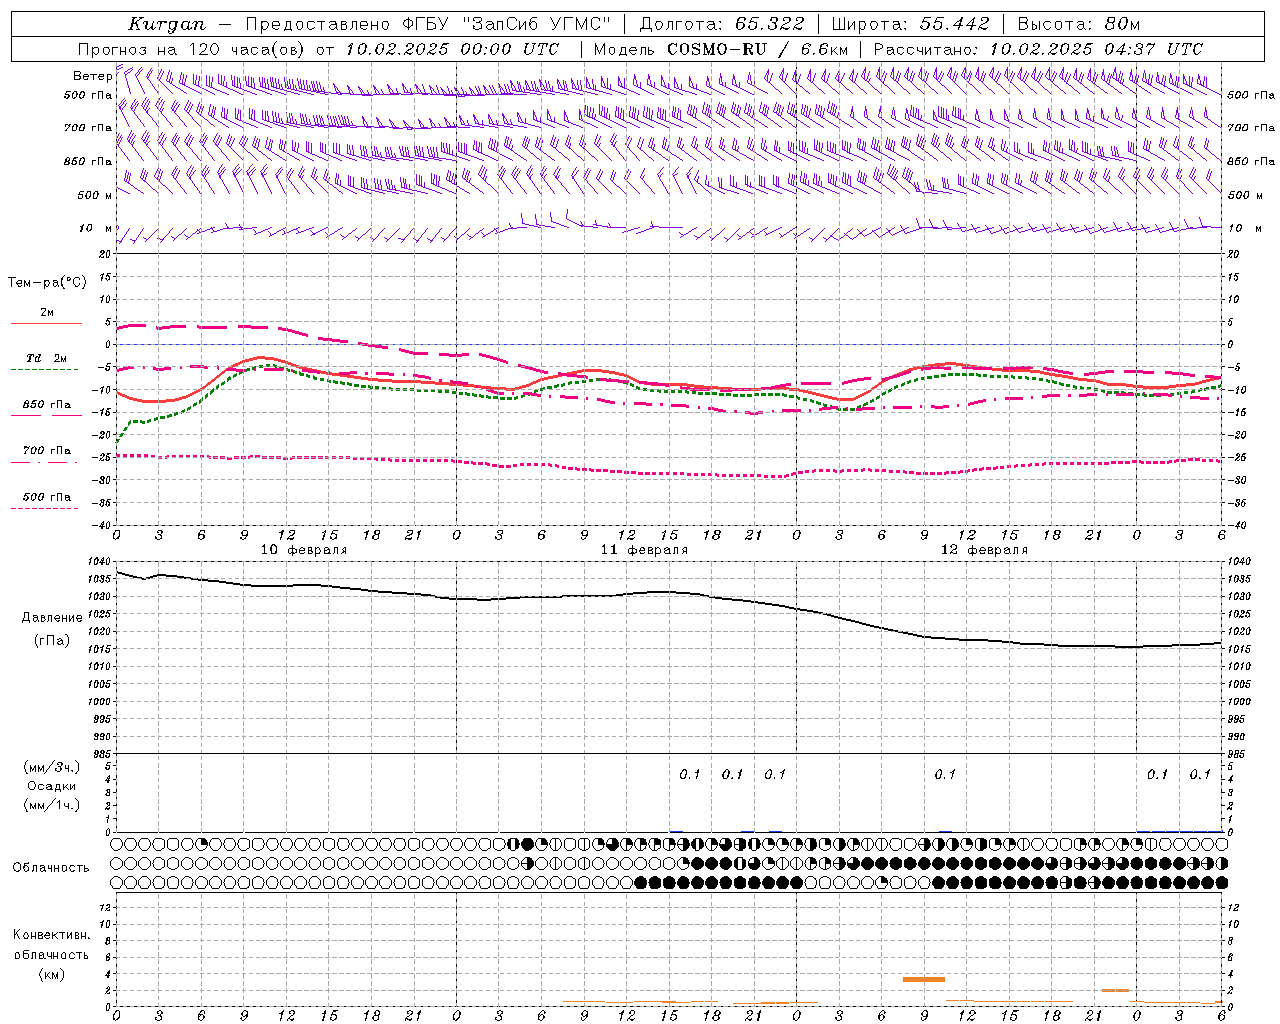Select the 500 гПа temperature legend entry

coord(47,497)
